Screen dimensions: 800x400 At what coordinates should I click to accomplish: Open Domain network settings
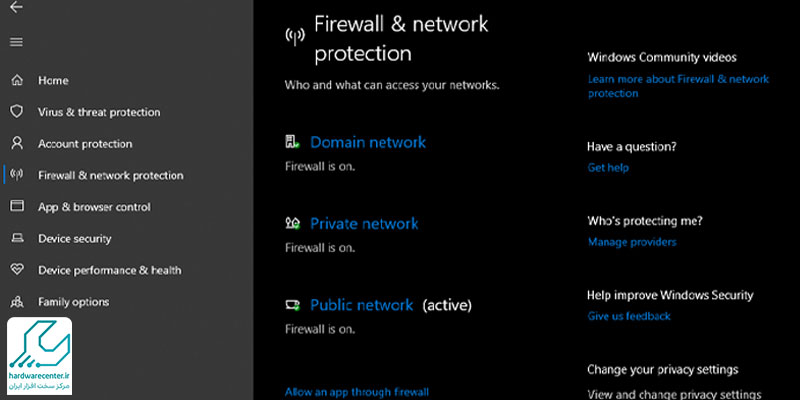click(x=368, y=142)
